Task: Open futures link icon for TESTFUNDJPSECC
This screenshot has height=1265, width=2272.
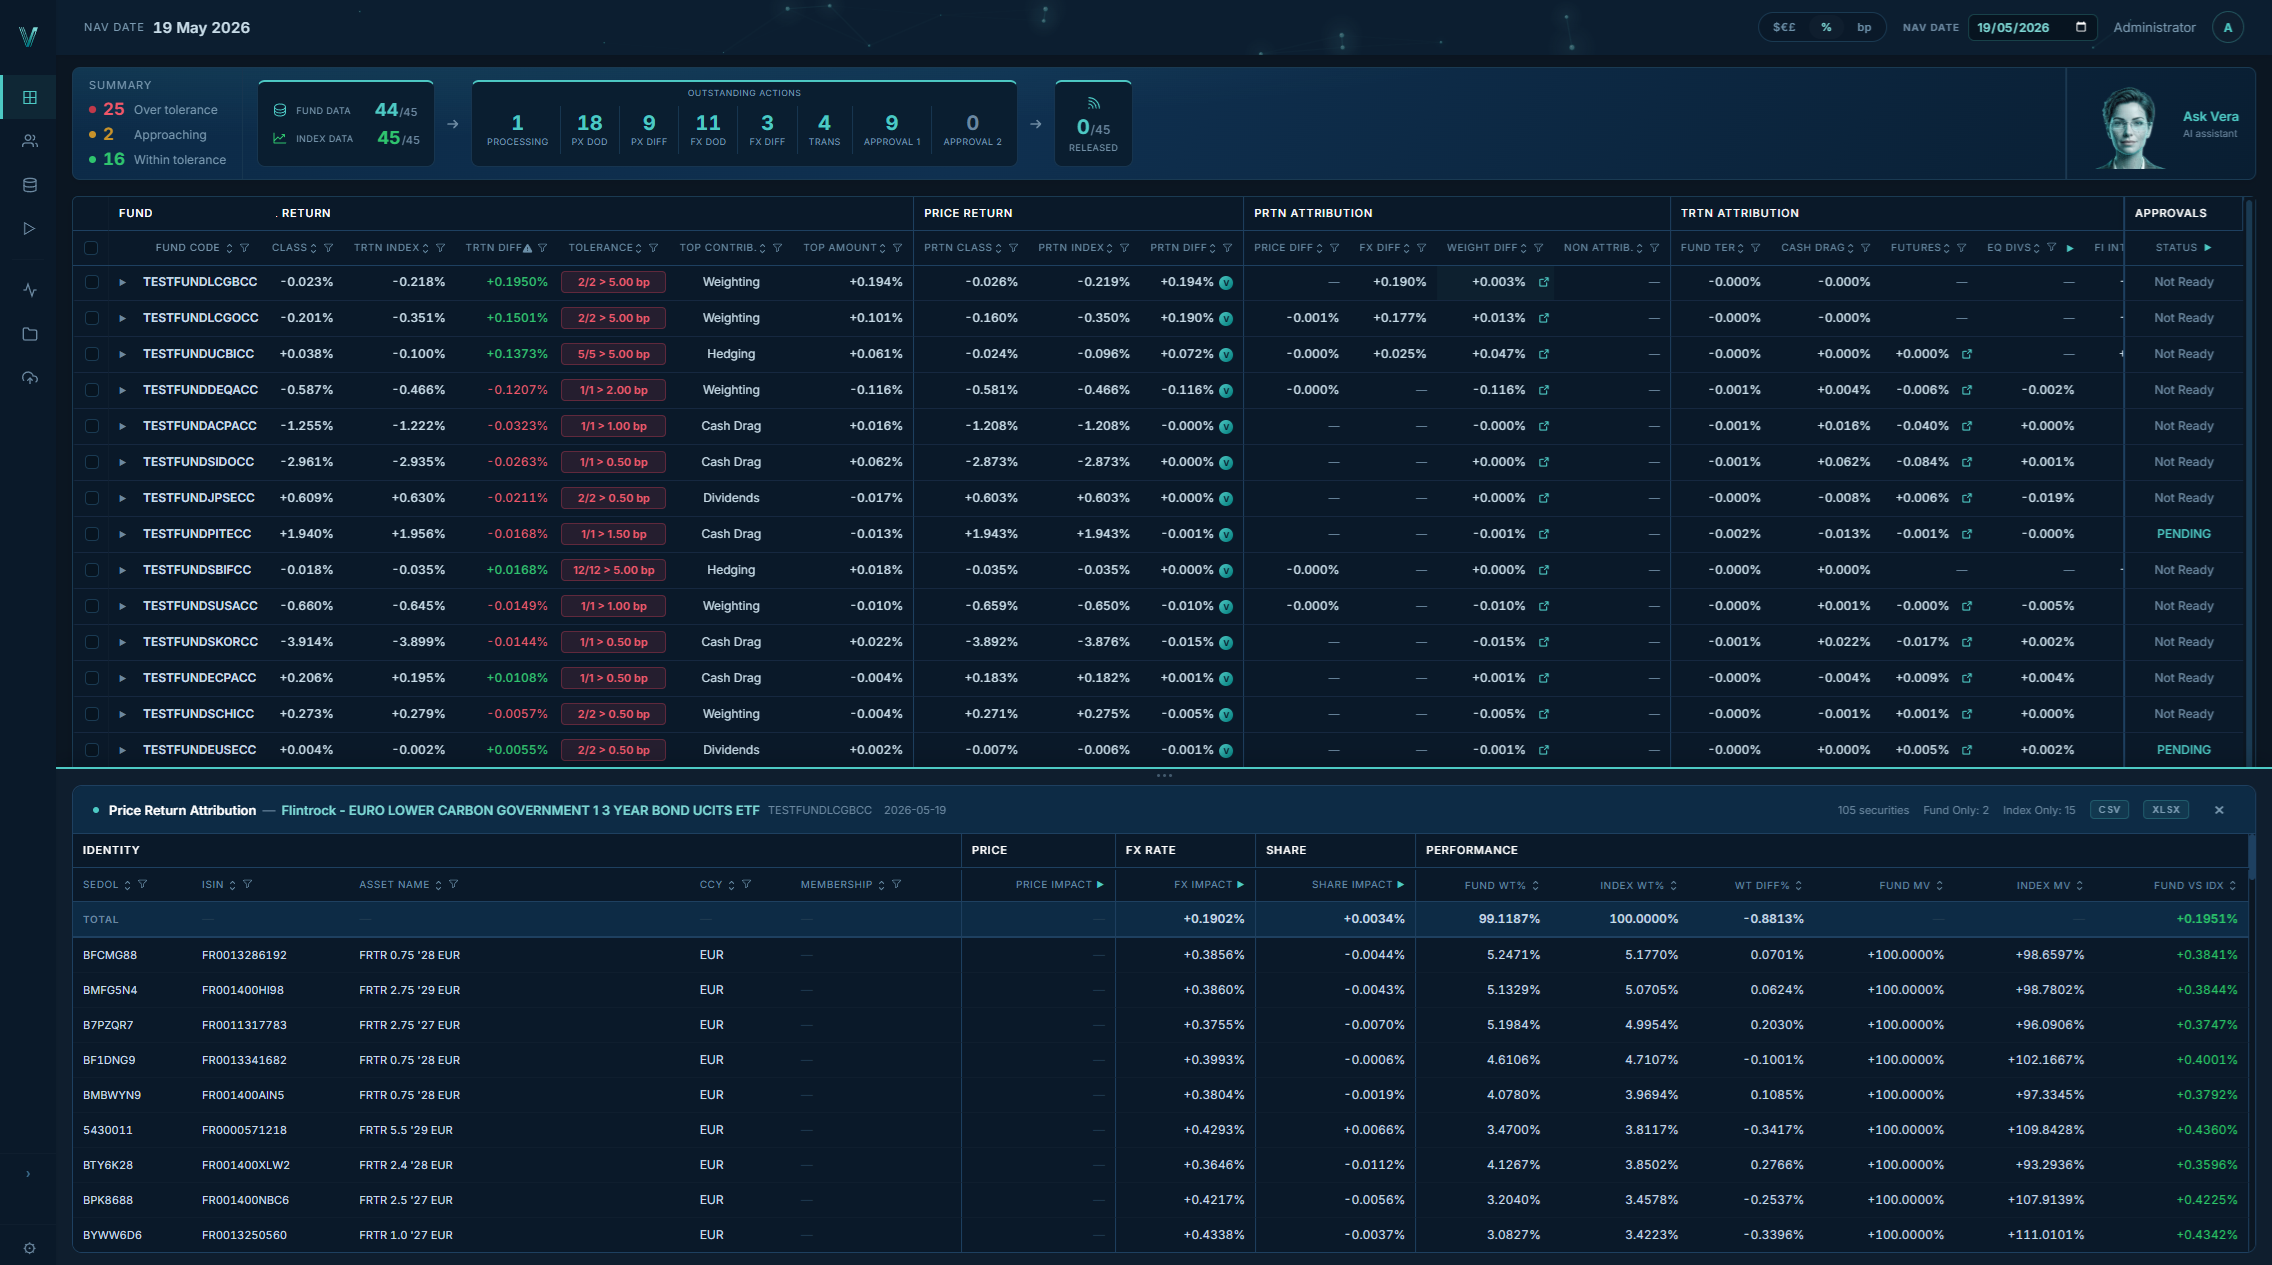Action: tap(1967, 498)
